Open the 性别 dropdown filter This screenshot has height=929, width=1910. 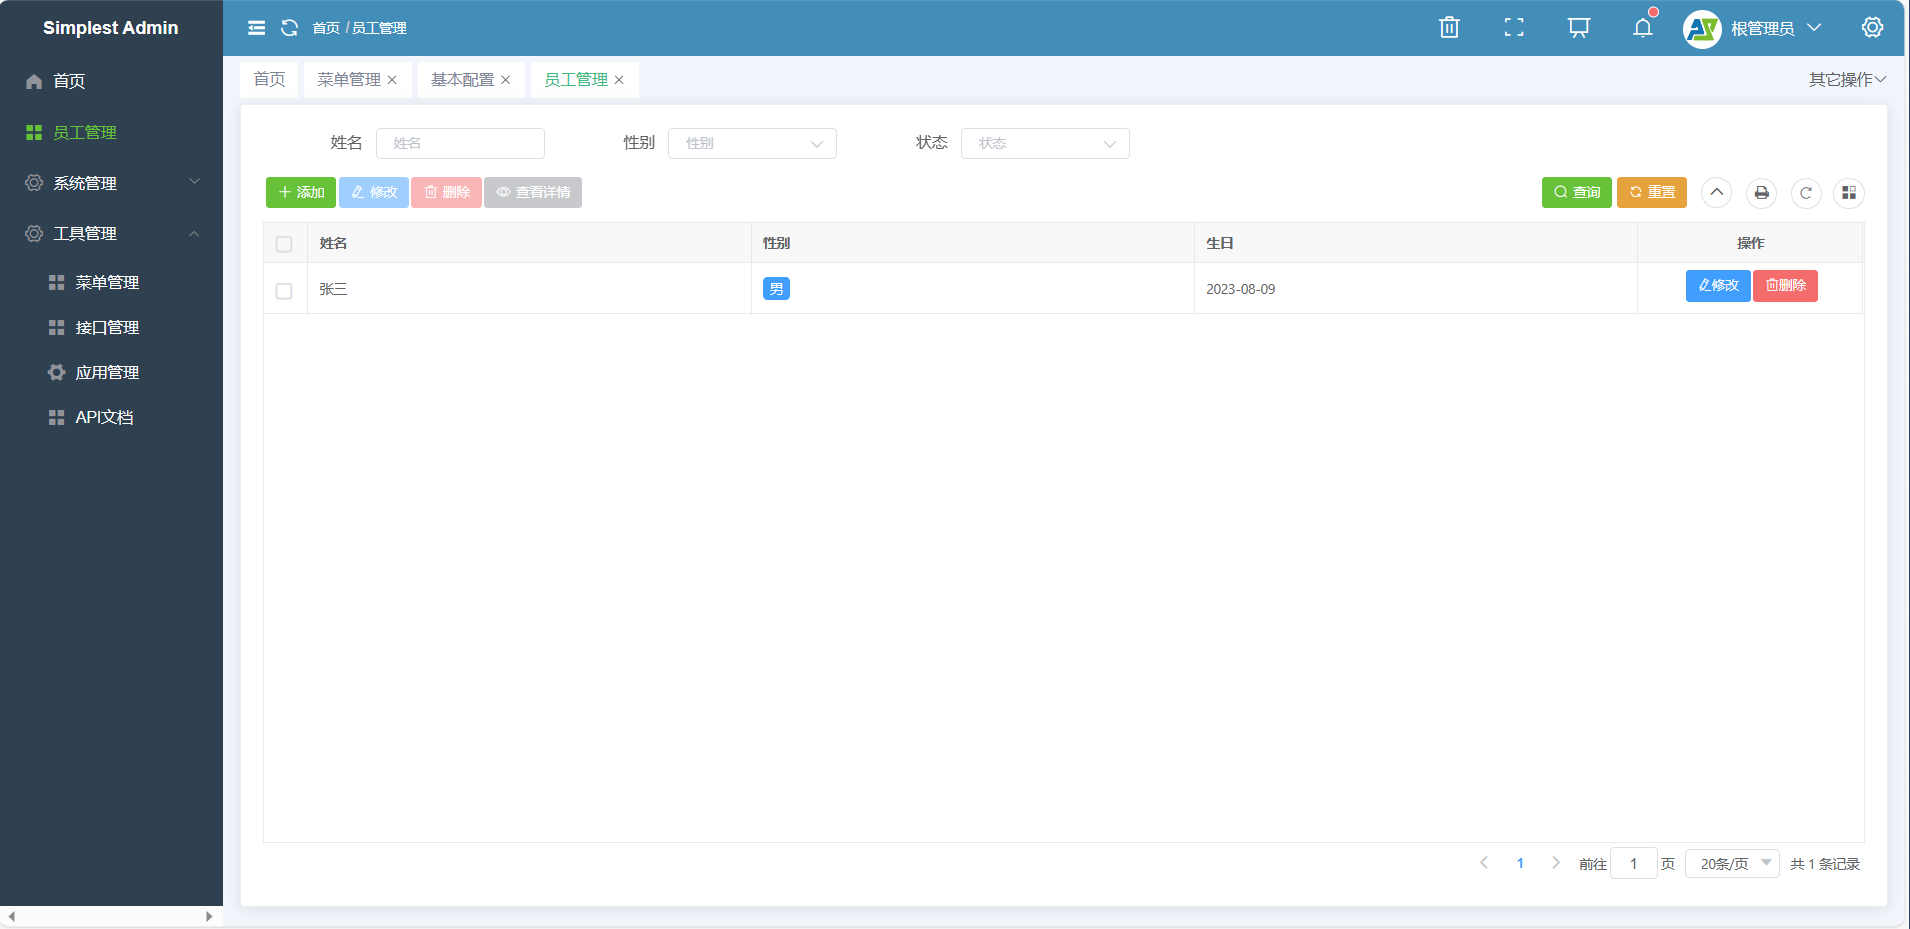pos(752,144)
